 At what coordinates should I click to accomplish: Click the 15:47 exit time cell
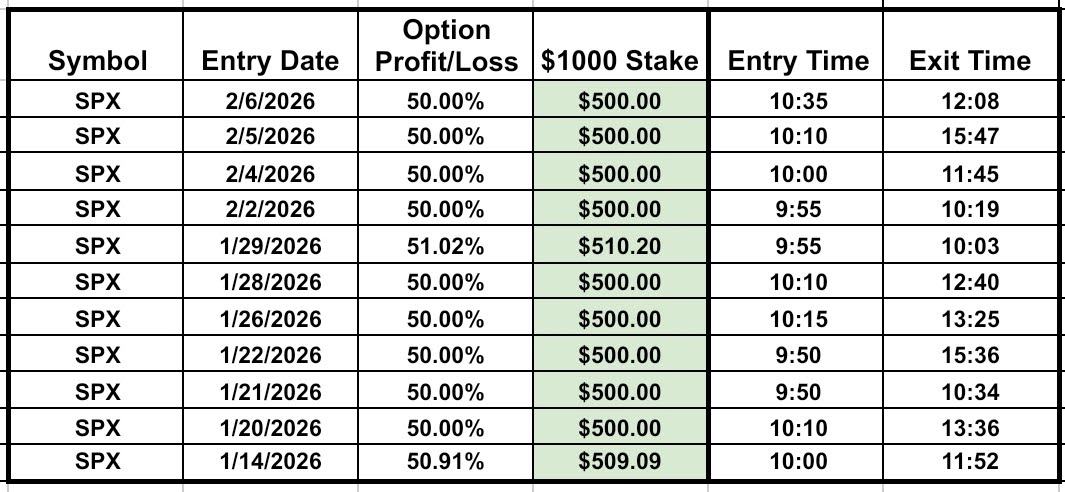pyautogui.click(x=956, y=136)
